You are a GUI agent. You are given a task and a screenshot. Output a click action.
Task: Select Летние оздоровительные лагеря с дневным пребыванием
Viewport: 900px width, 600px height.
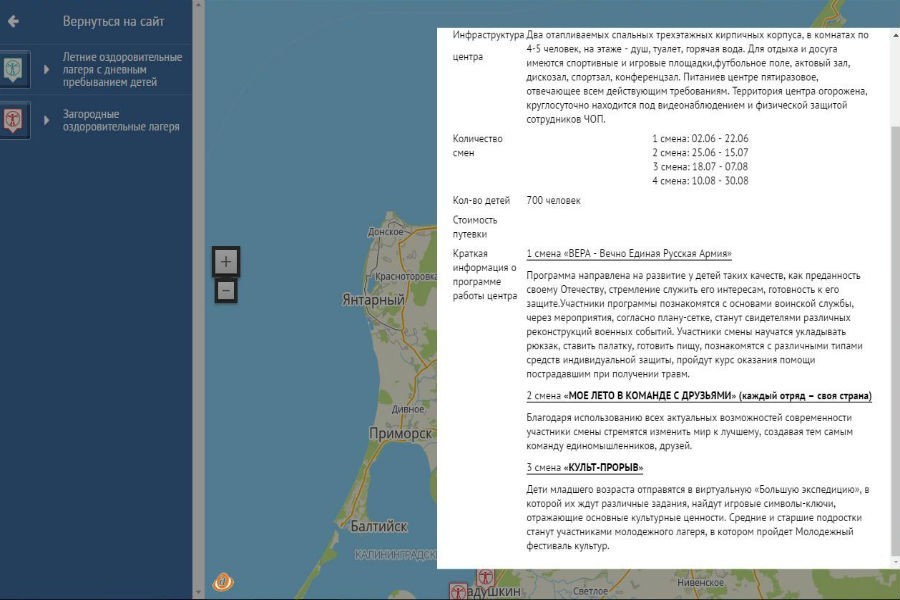coord(122,70)
